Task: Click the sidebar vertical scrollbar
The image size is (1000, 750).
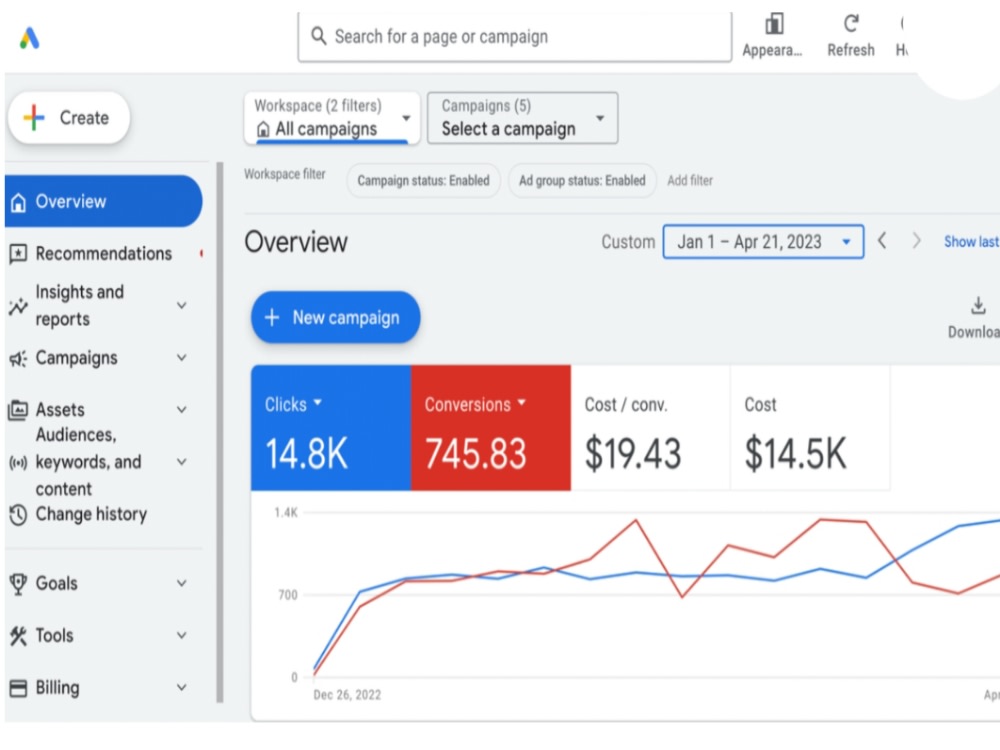Action: pyautogui.click(x=220, y=432)
